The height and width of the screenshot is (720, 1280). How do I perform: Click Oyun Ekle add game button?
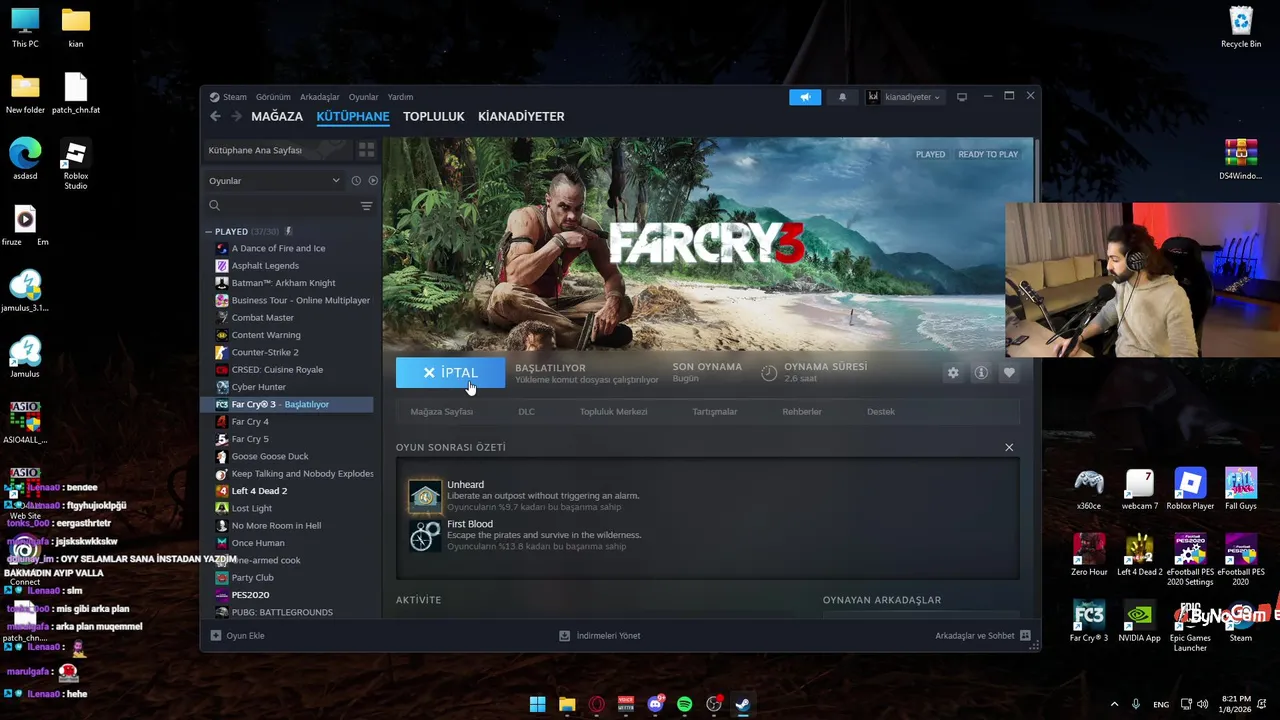pyautogui.click(x=237, y=635)
